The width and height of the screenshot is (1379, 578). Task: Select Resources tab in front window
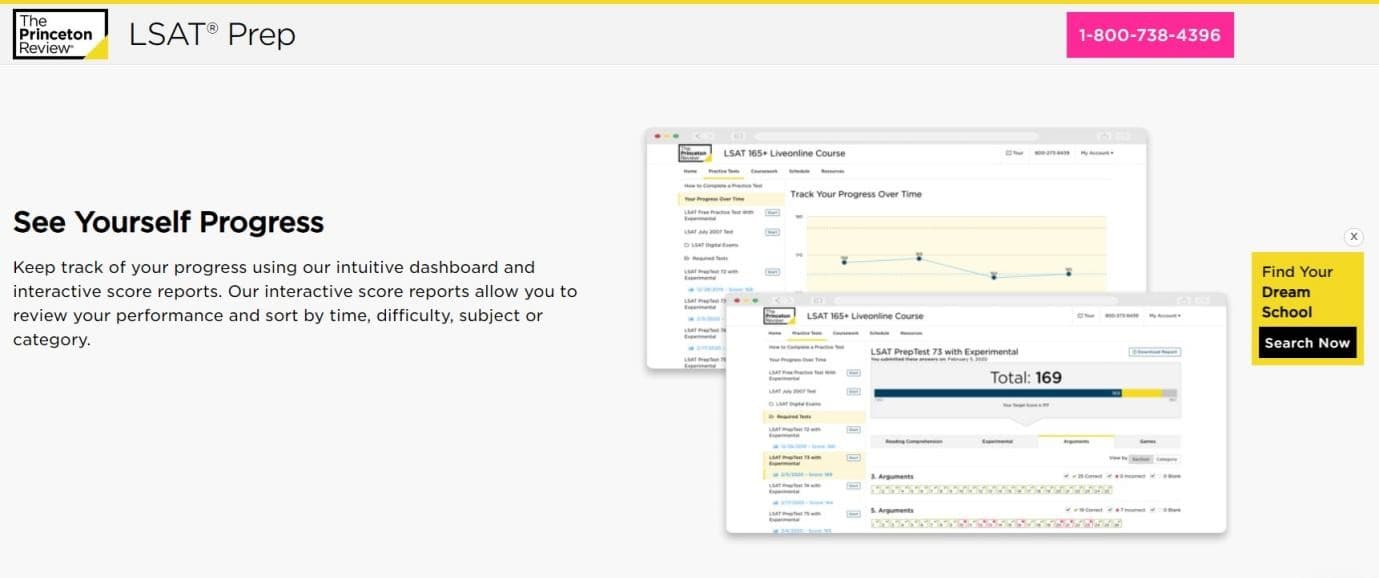tap(911, 333)
